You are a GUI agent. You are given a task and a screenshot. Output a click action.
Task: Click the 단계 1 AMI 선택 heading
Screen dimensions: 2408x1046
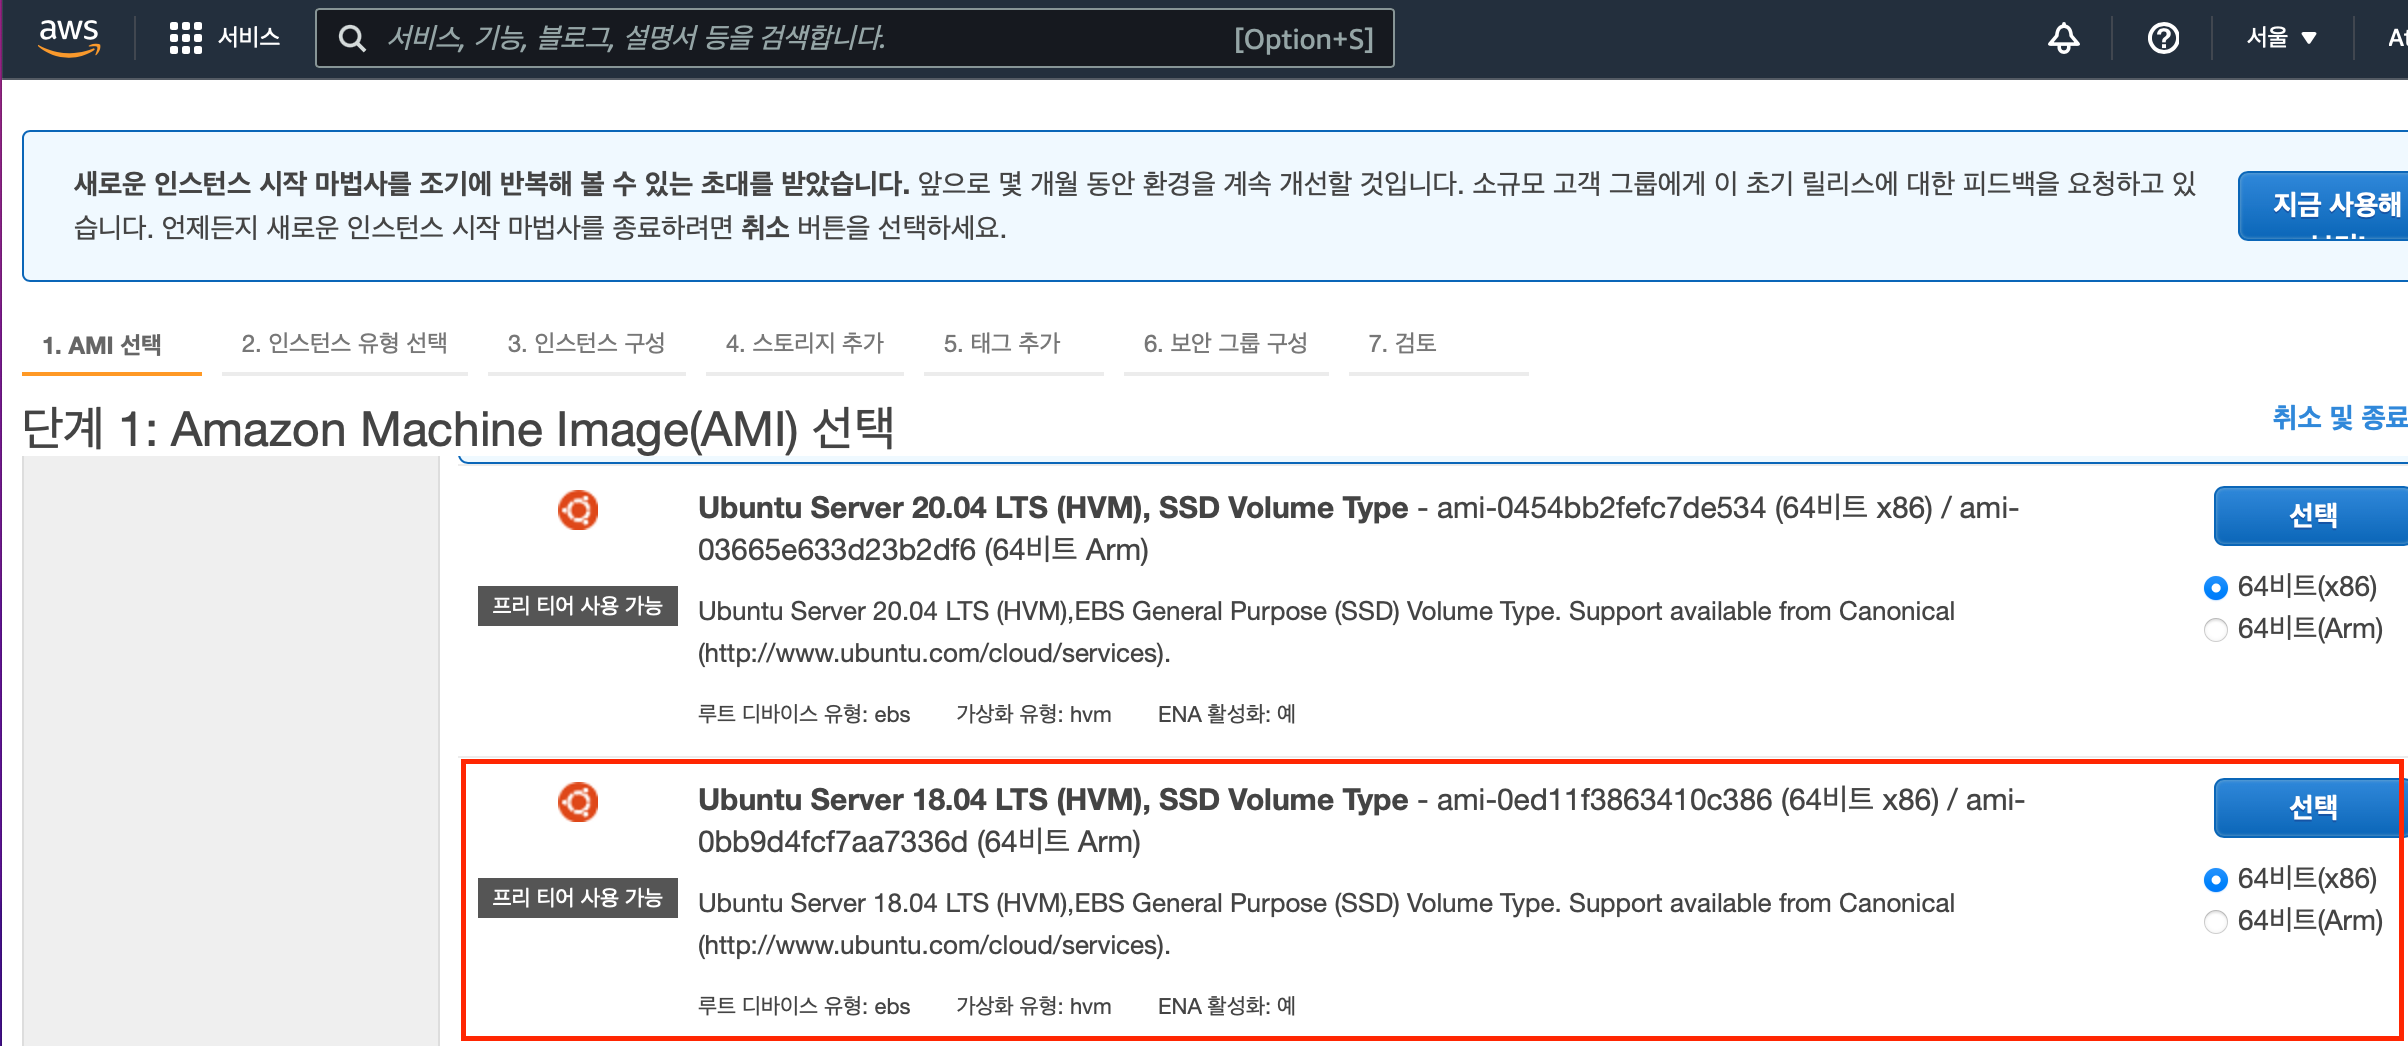(x=458, y=429)
